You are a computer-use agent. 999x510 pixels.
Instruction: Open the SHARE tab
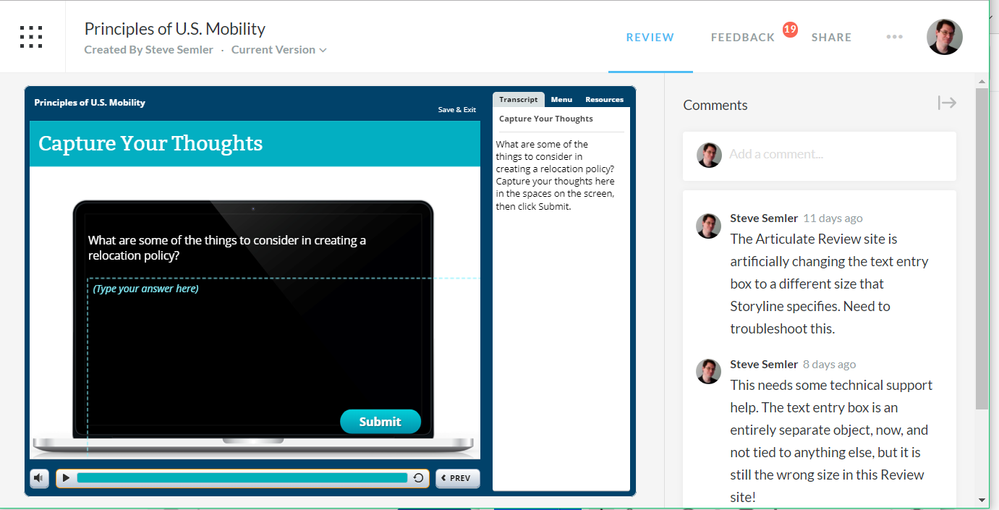(831, 38)
